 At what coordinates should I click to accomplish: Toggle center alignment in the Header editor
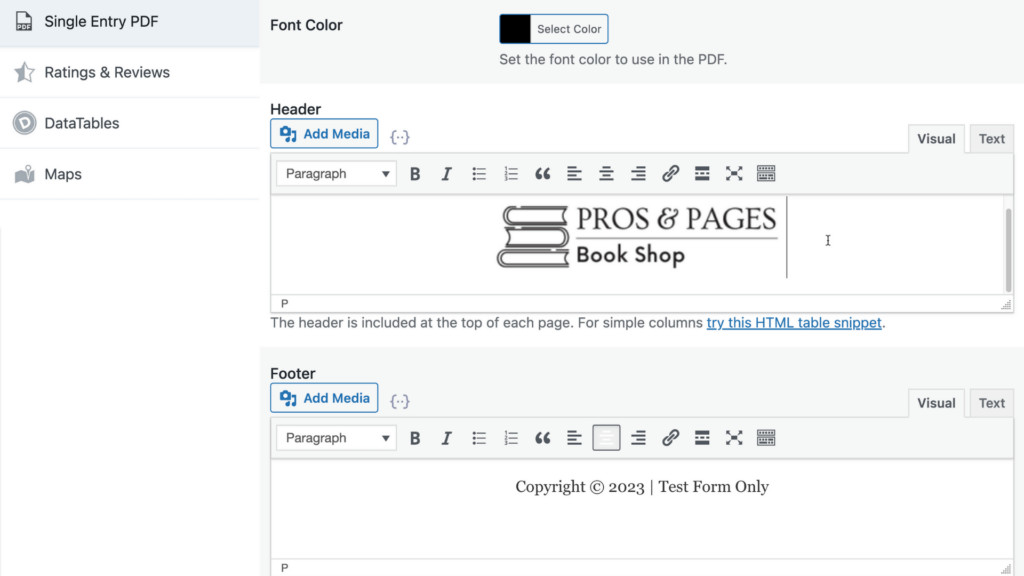click(607, 173)
